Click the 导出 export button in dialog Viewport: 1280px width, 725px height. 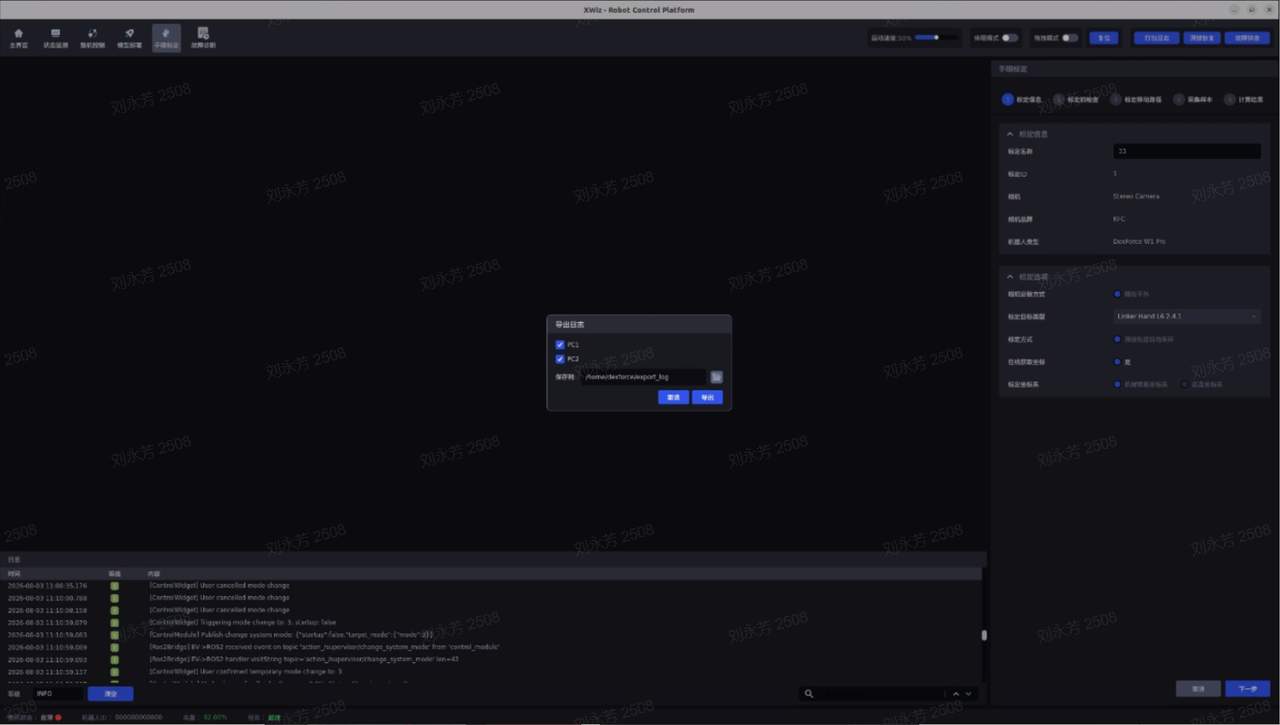707,397
